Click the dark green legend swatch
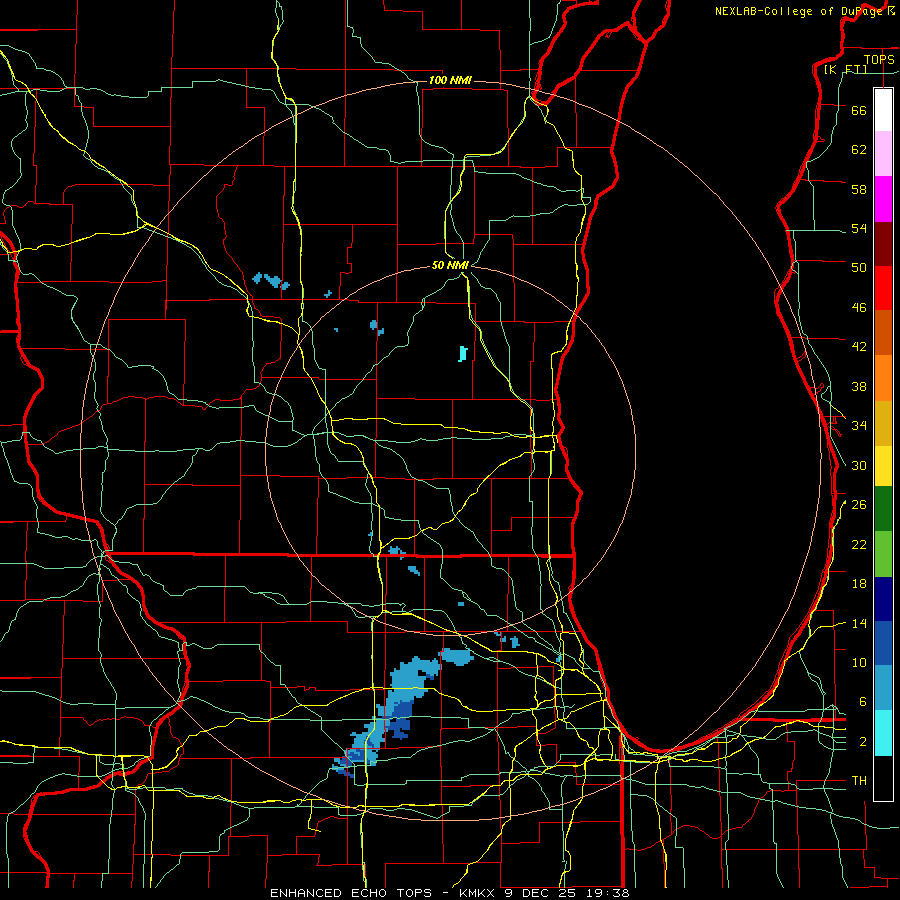Screen dimensions: 900x900 pyautogui.click(x=883, y=509)
